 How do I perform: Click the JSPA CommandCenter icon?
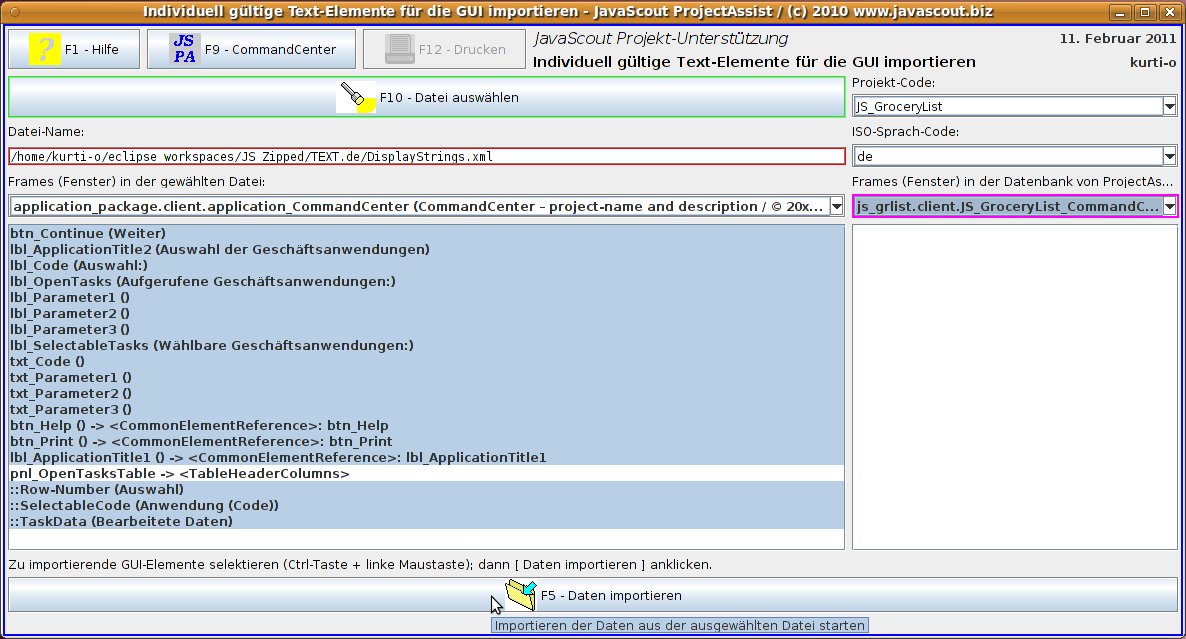pos(184,49)
